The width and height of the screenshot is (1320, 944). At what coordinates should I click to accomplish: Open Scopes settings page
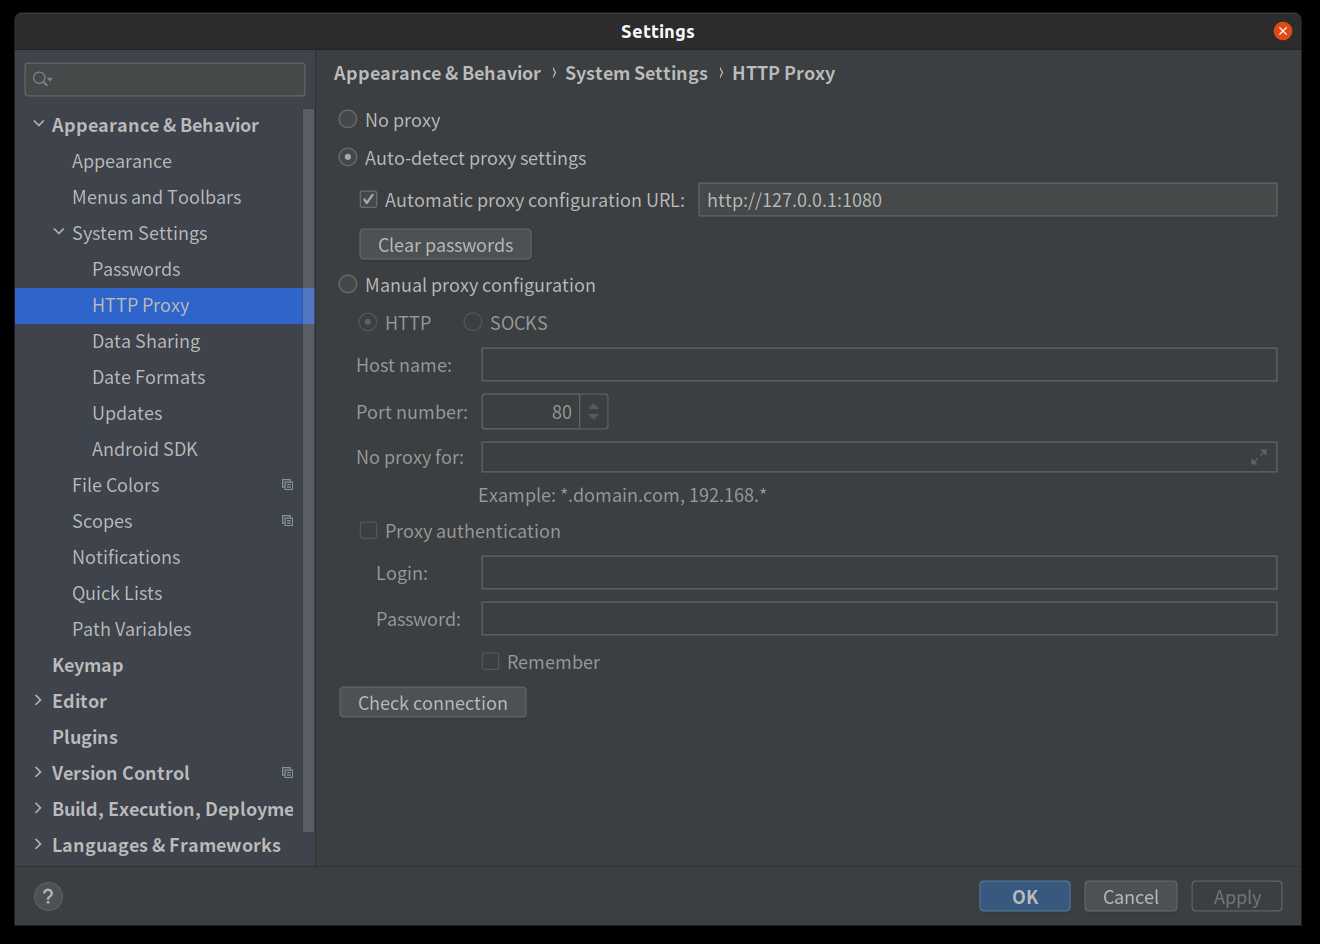[102, 521]
